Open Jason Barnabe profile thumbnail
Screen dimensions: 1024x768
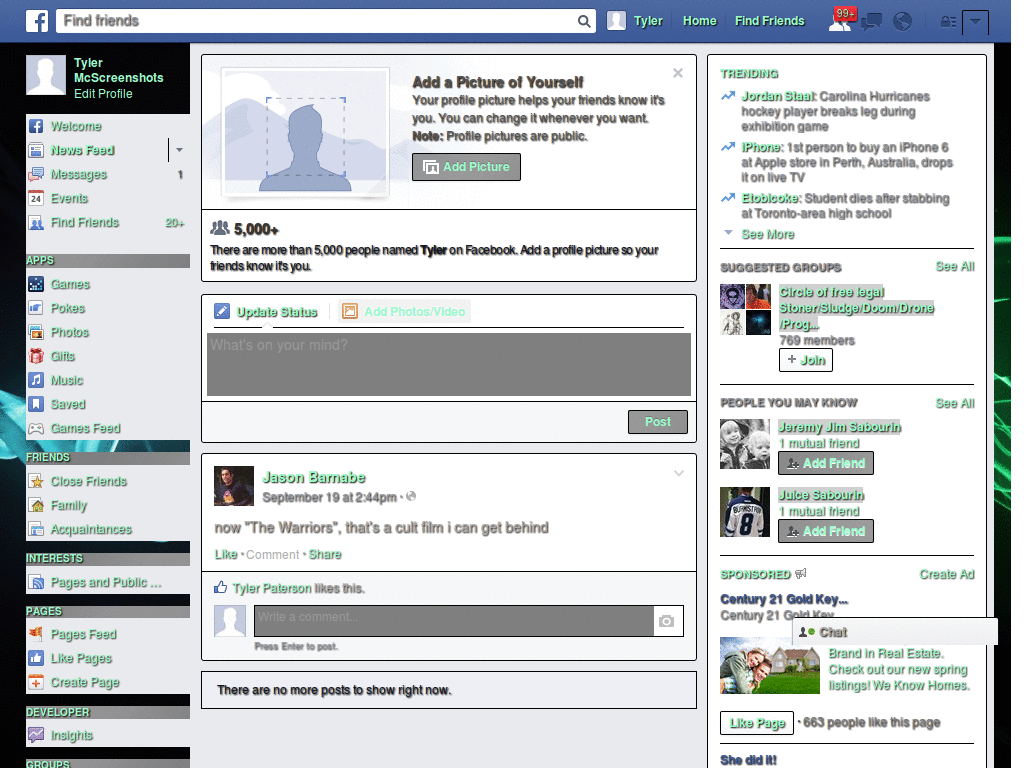pos(234,486)
